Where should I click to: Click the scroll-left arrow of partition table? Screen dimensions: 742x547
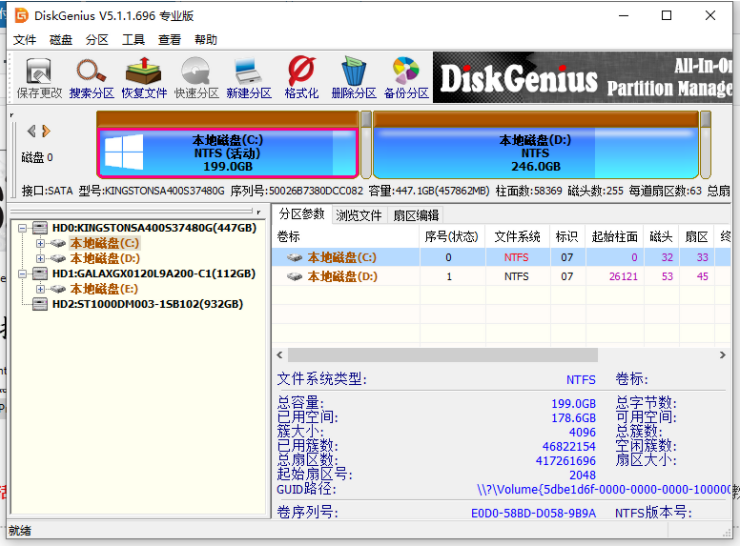[280, 355]
